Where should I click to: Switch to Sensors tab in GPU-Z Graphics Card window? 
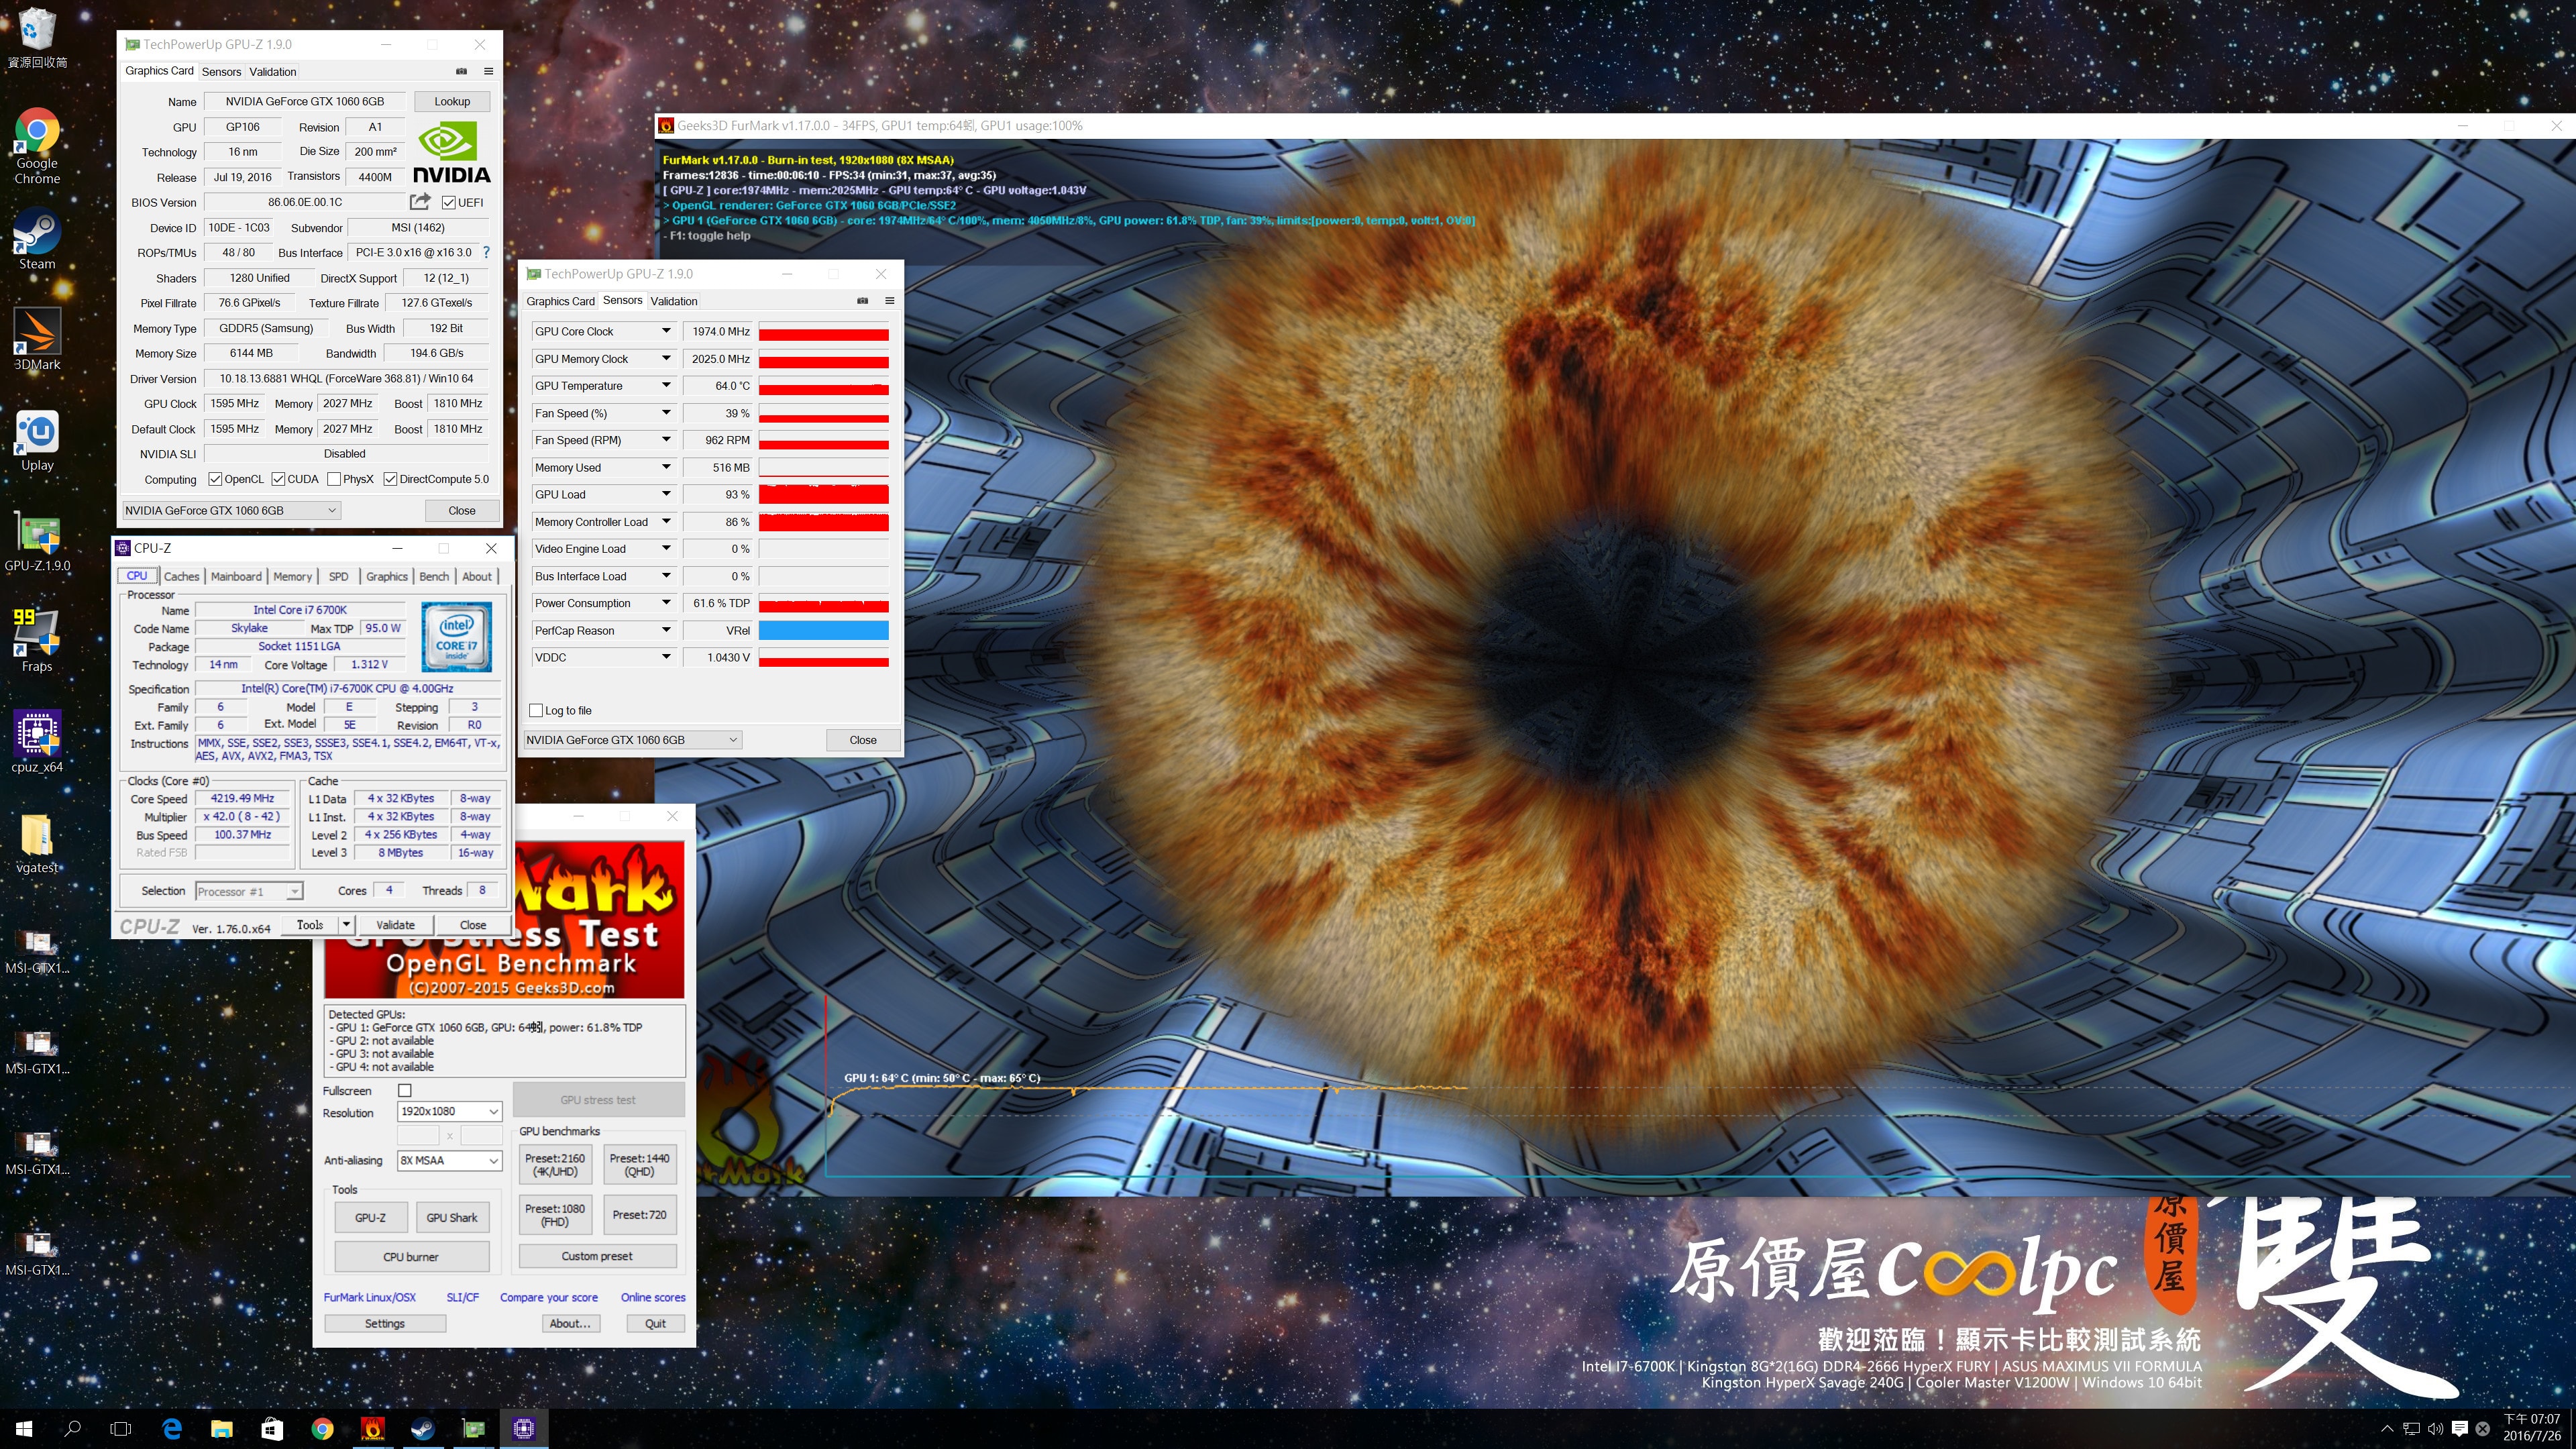point(221,71)
